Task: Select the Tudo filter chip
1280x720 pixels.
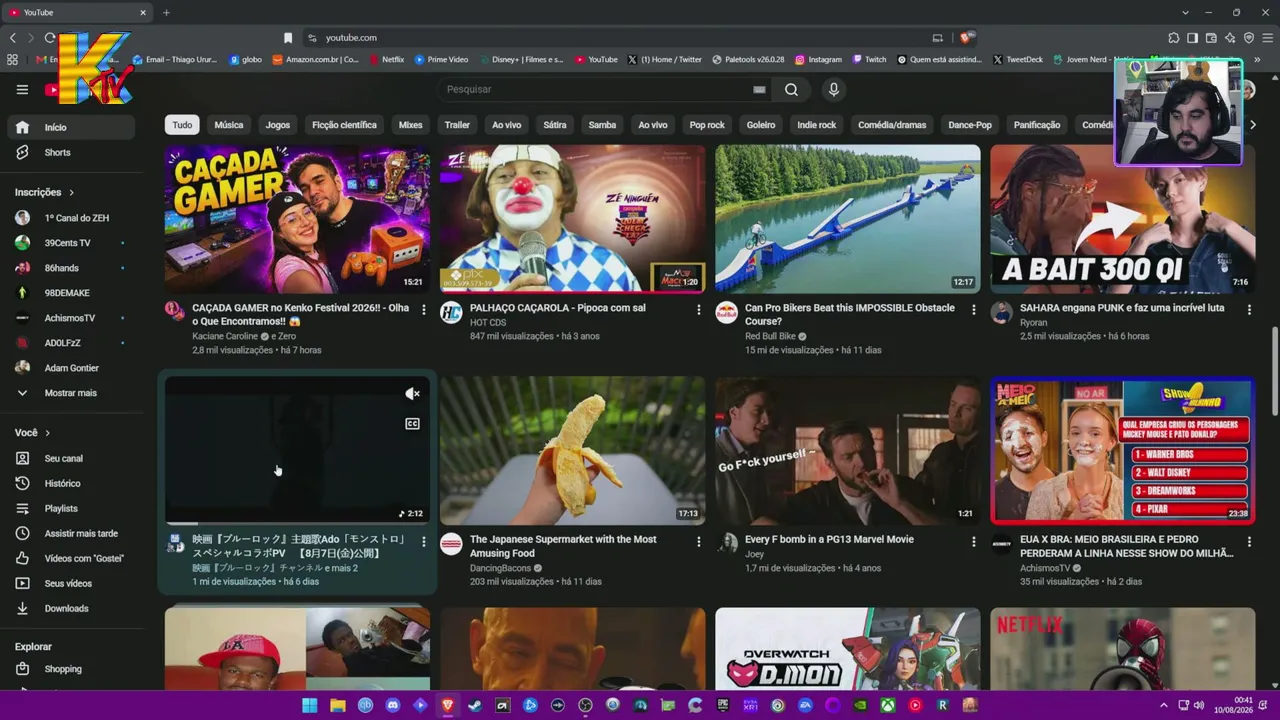Action: pos(182,125)
